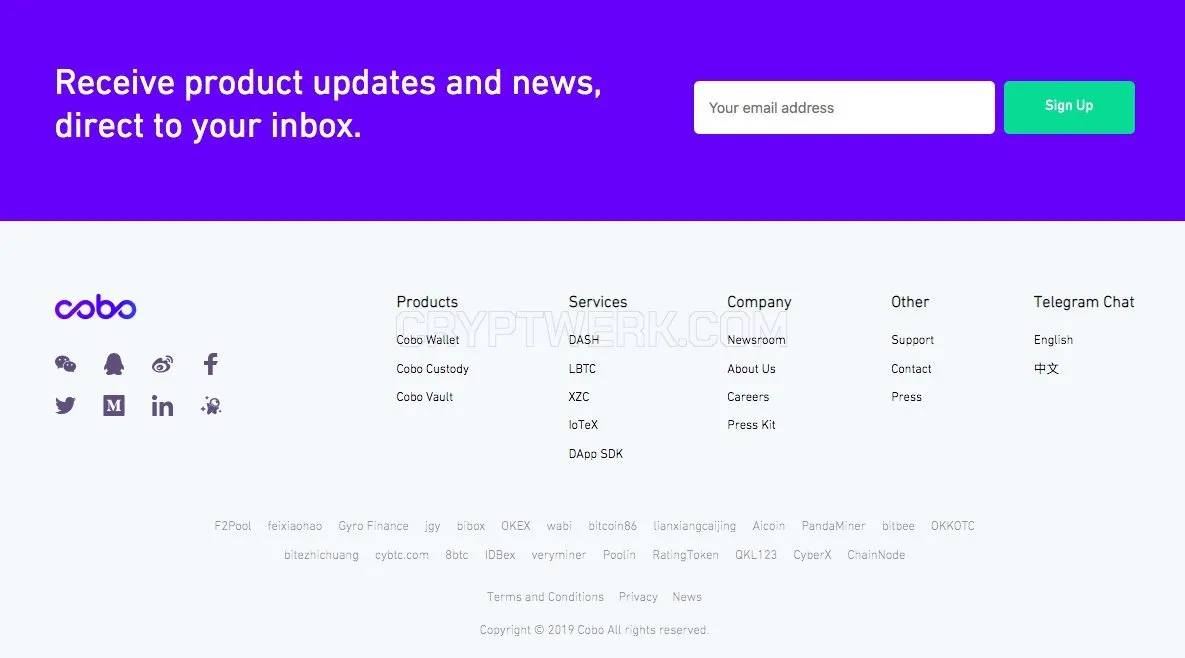Click the Products column heading
The height and width of the screenshot is (658, 1185).
[x=427, y=301]
